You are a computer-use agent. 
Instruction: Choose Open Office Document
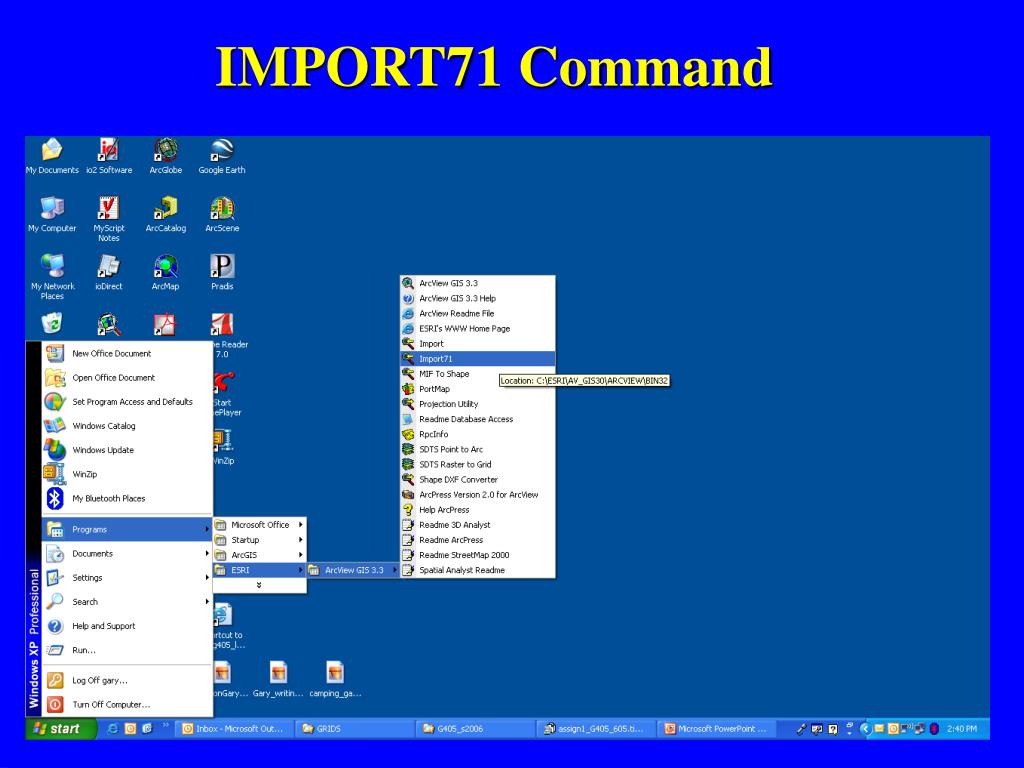127,377
